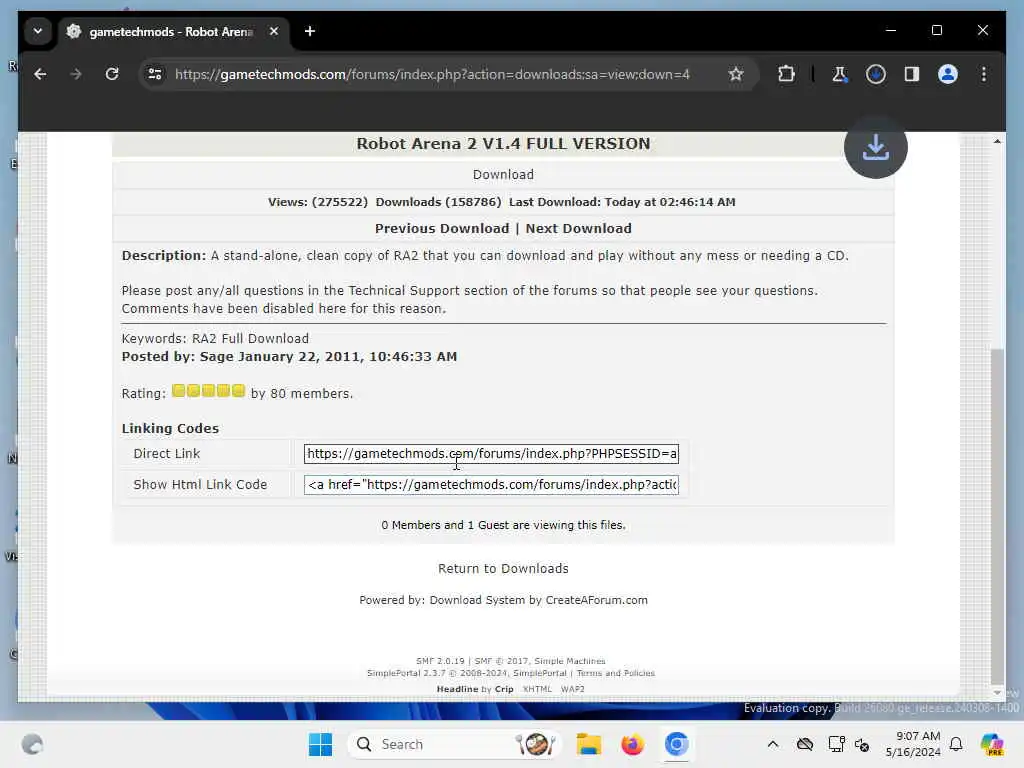Open the Windows Start menu
The image size is (1024, 768).
[x=320, y=744]
